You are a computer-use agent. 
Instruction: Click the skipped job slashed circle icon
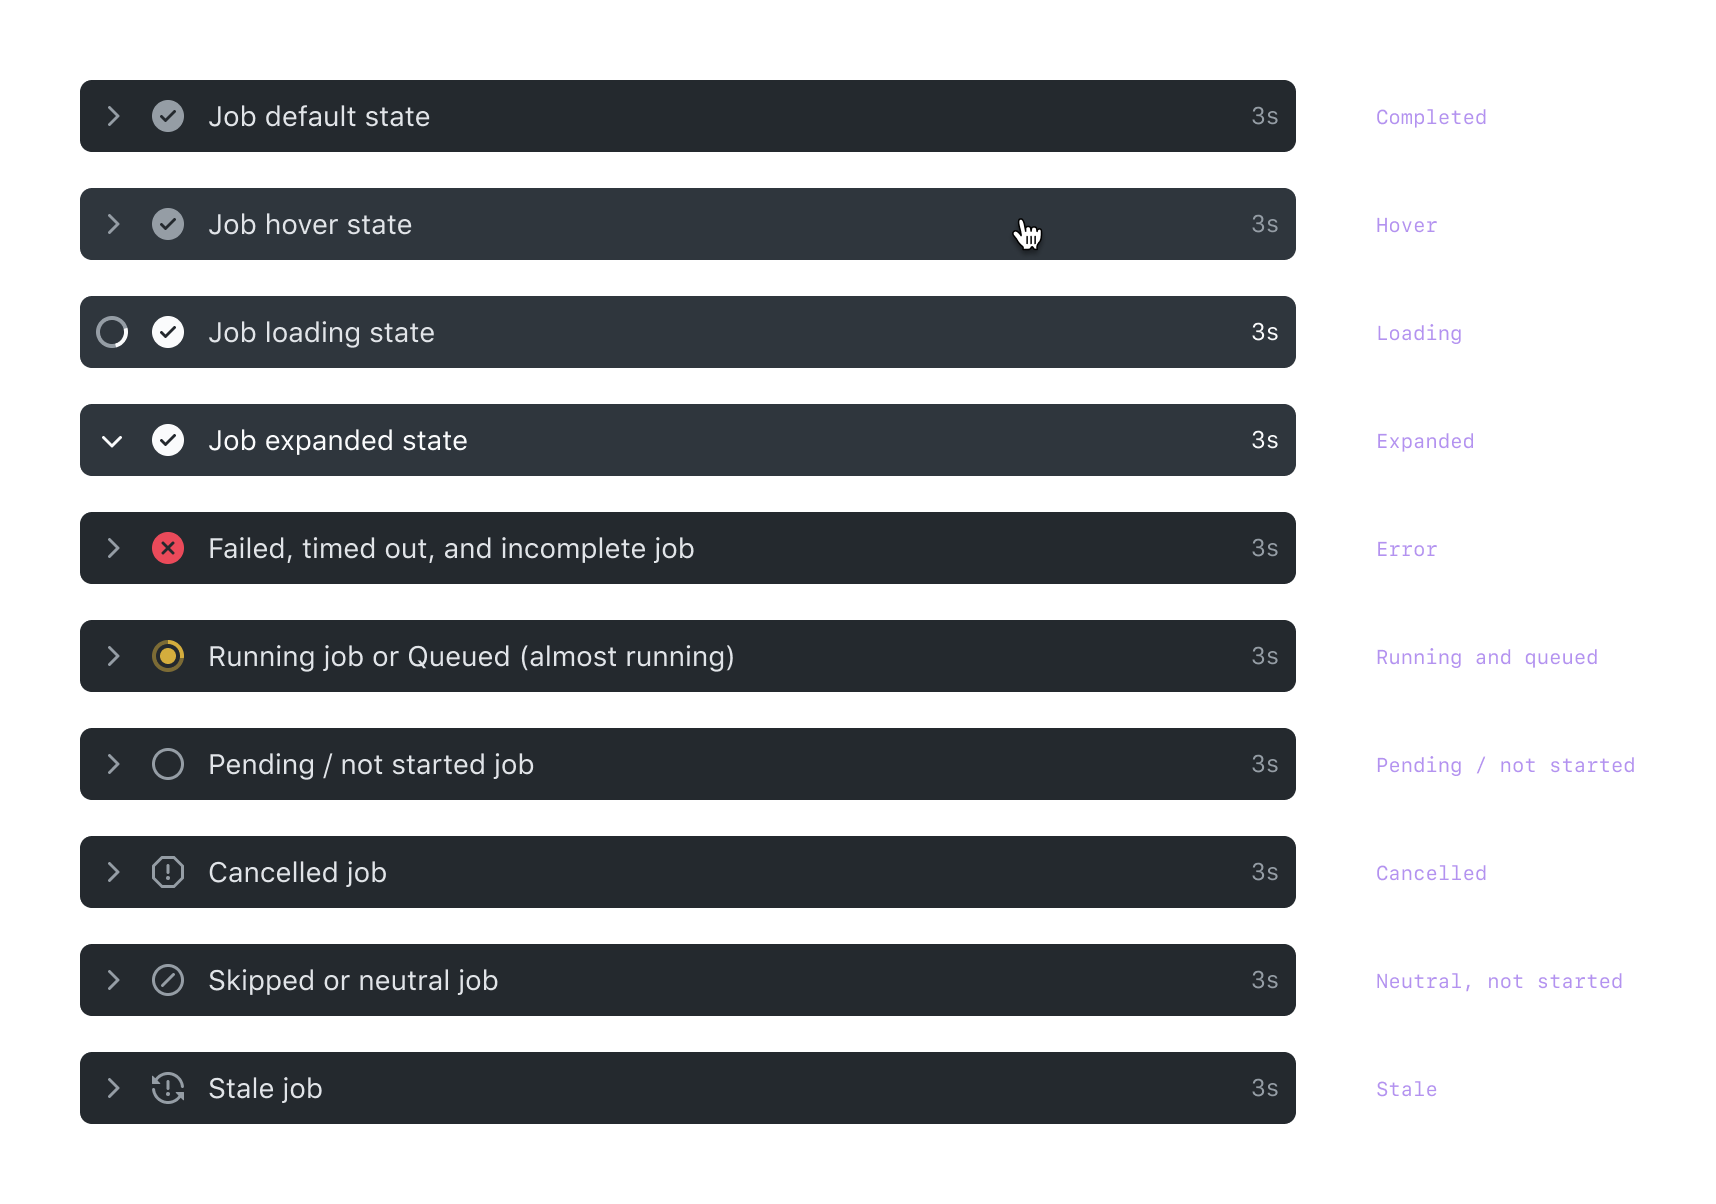coord(168,980)
